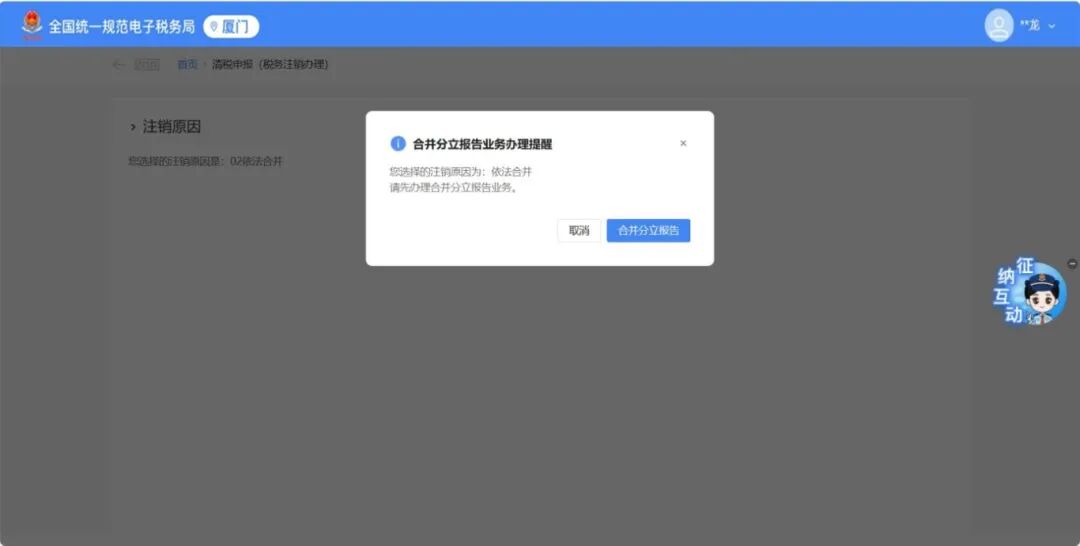
Task: Minimize the 征纳互动 floating widget
Action: (1072, 264)
